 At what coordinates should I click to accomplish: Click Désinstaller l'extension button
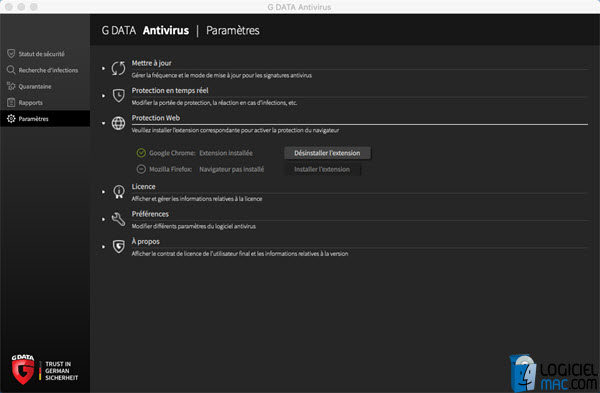tap(327, 153)
